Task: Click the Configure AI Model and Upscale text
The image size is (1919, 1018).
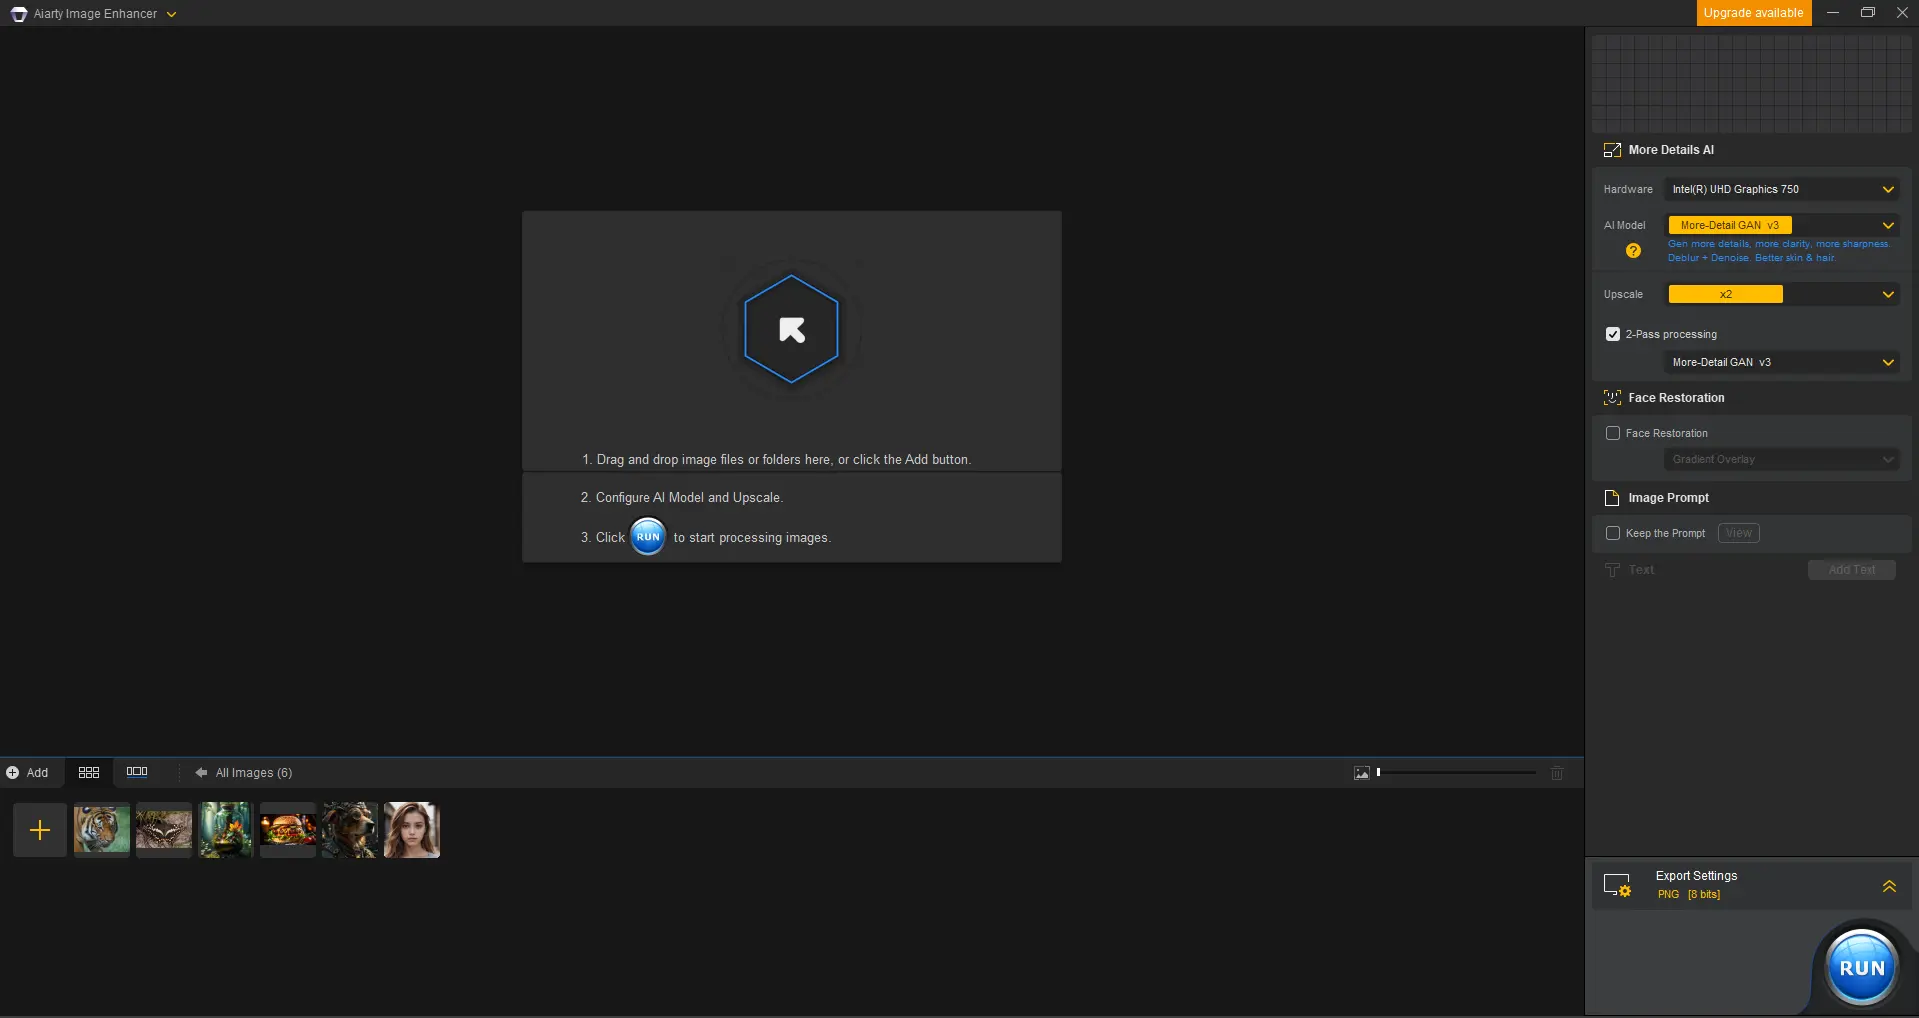Action: [x=682, y=498]
